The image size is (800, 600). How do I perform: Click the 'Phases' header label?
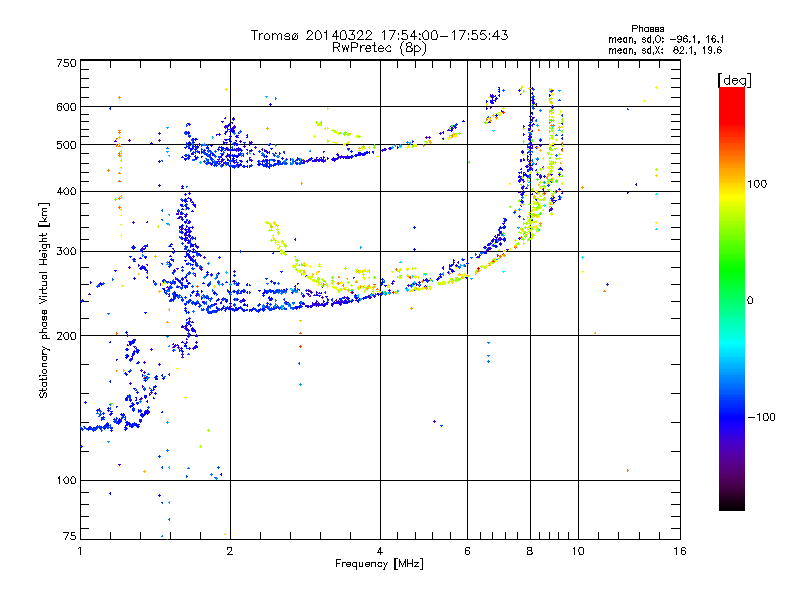point(647,29)
